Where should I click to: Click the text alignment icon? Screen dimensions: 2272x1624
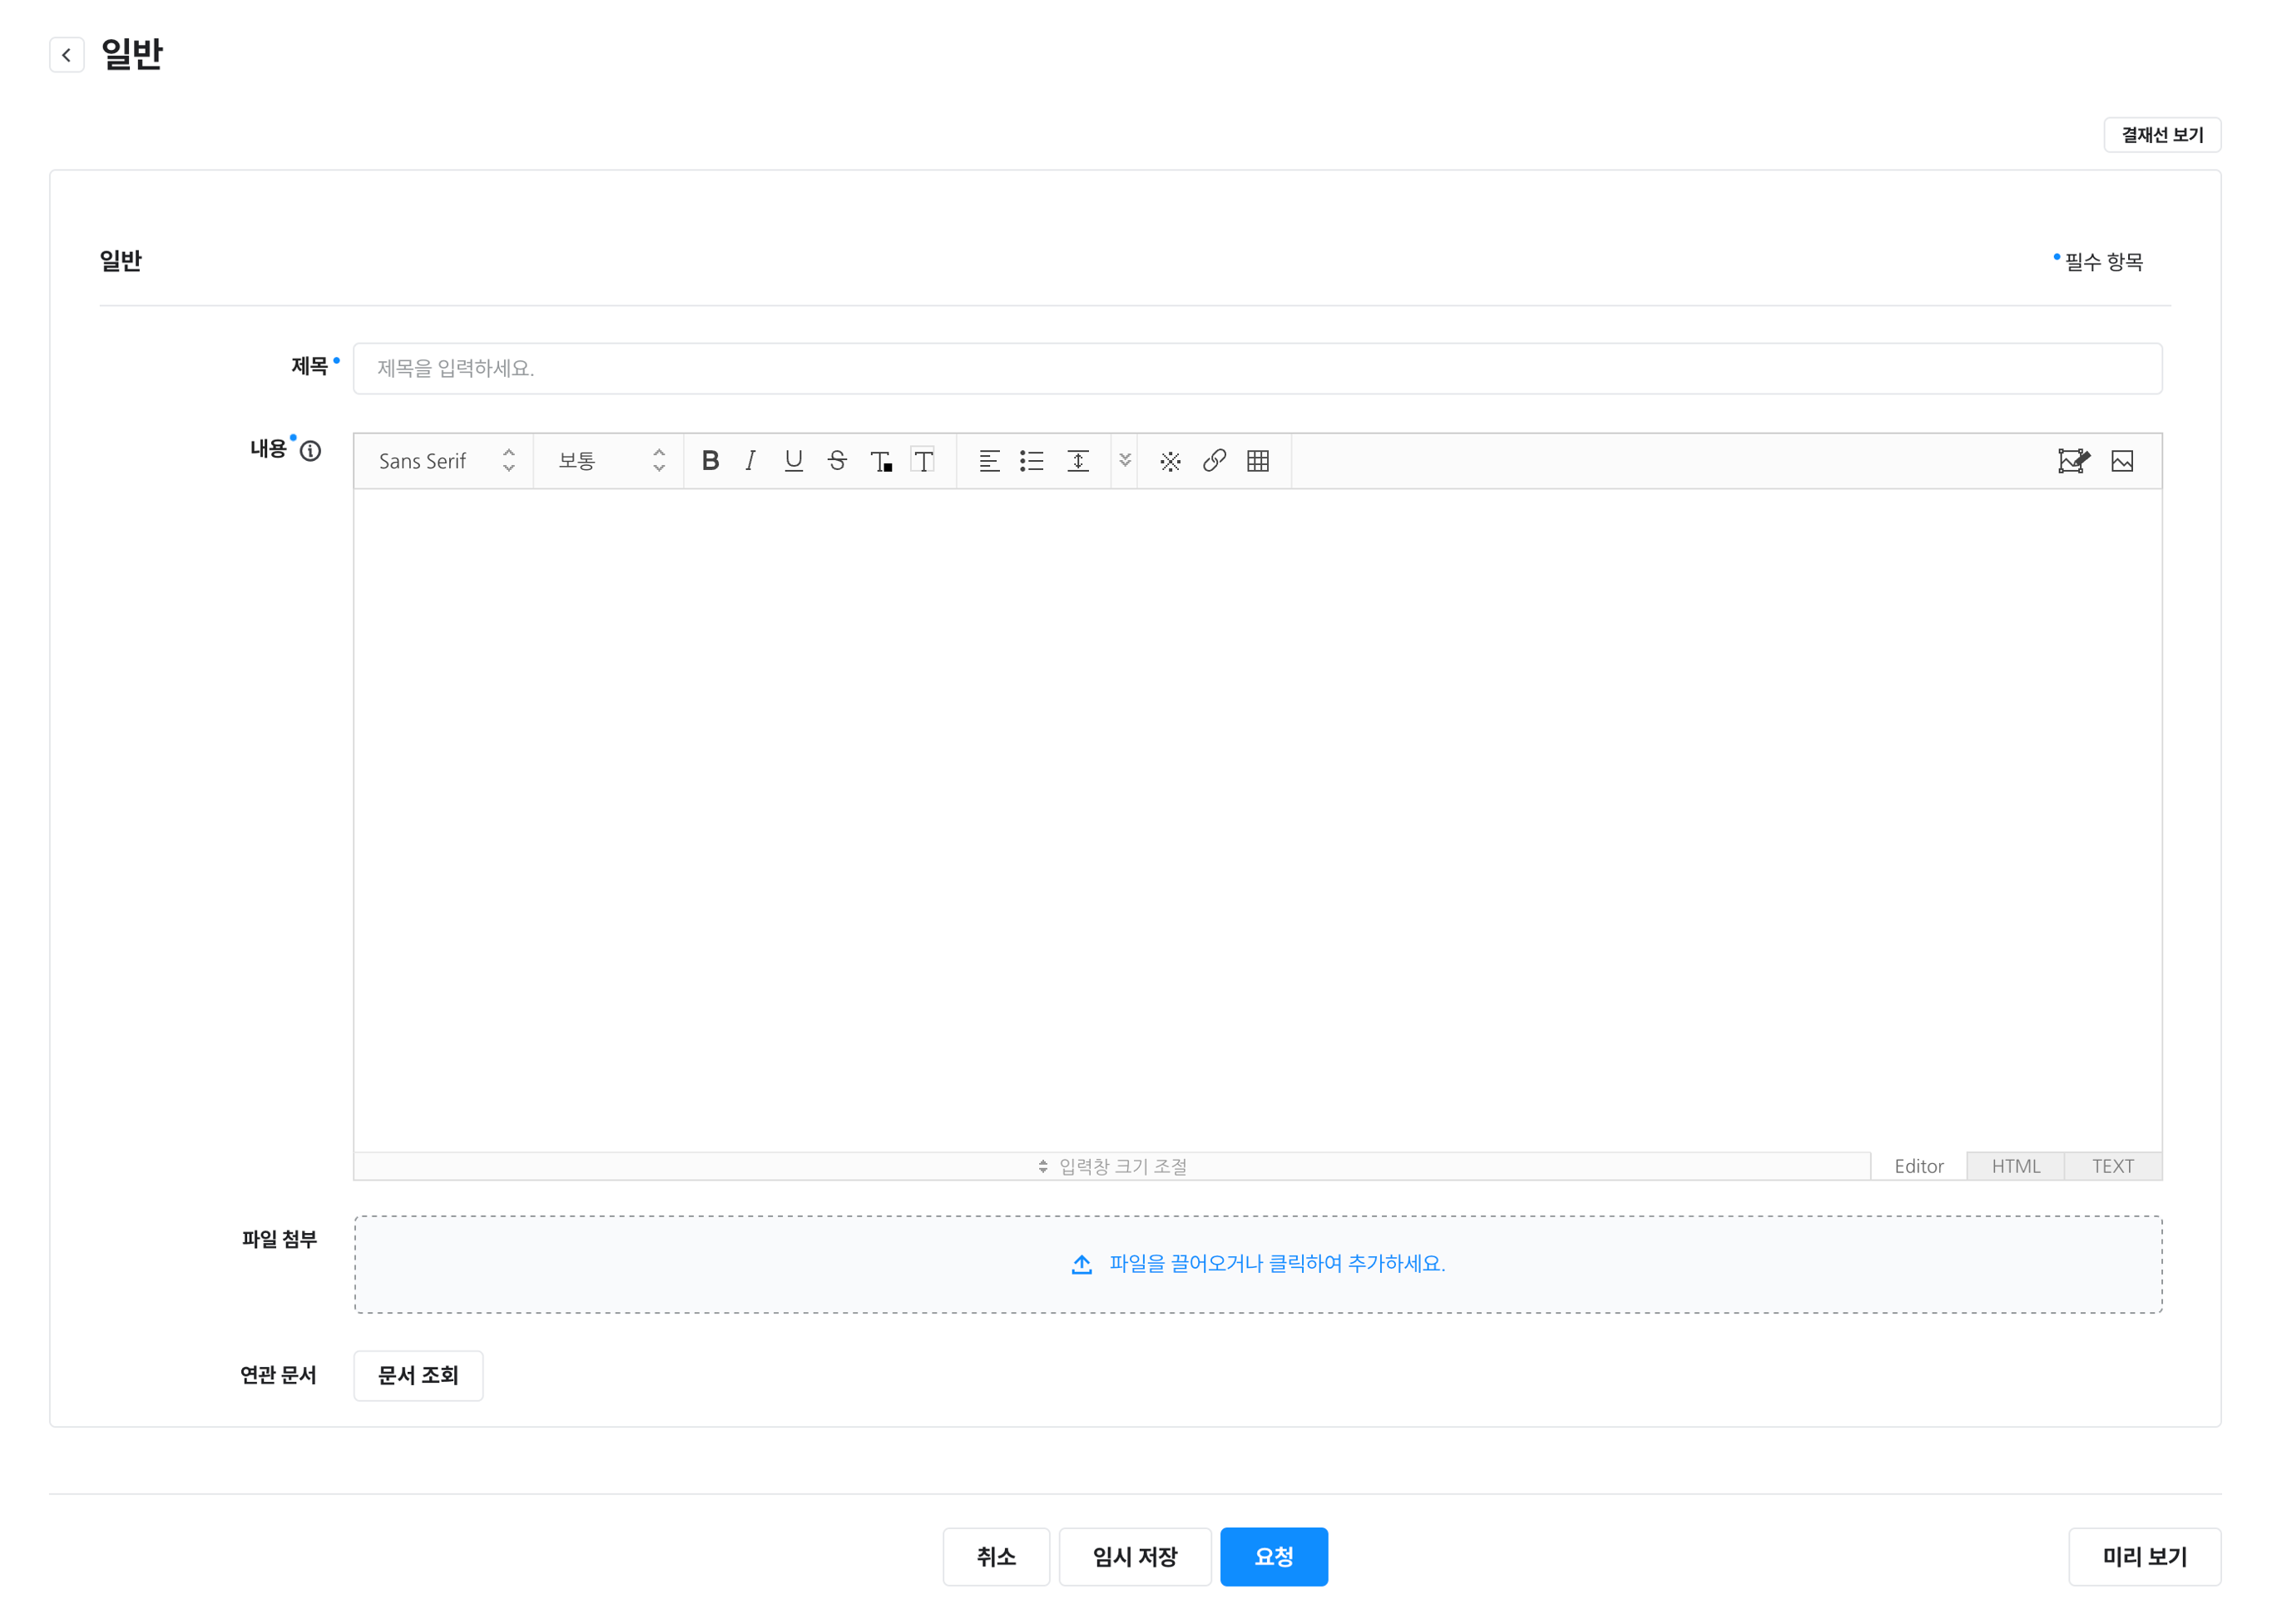coord(989,461)
